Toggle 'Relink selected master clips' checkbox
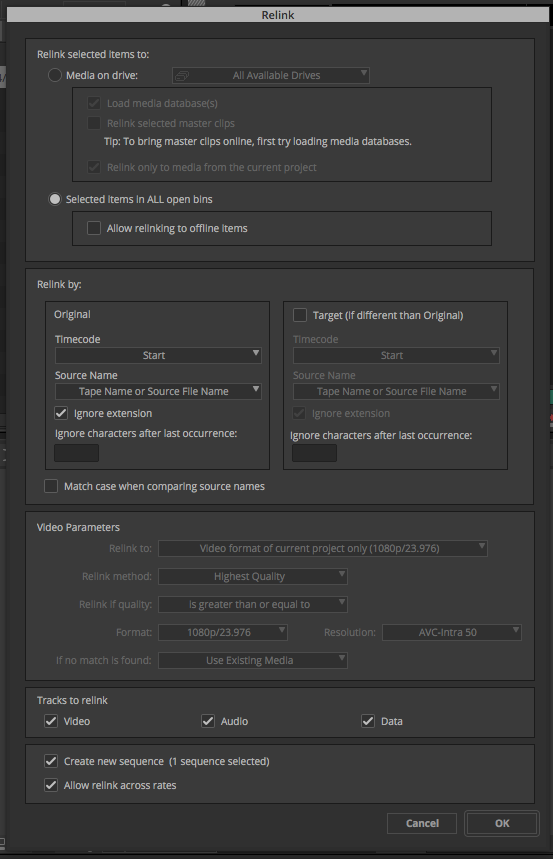This screenshot has width=553, height=859. point(94,123)
